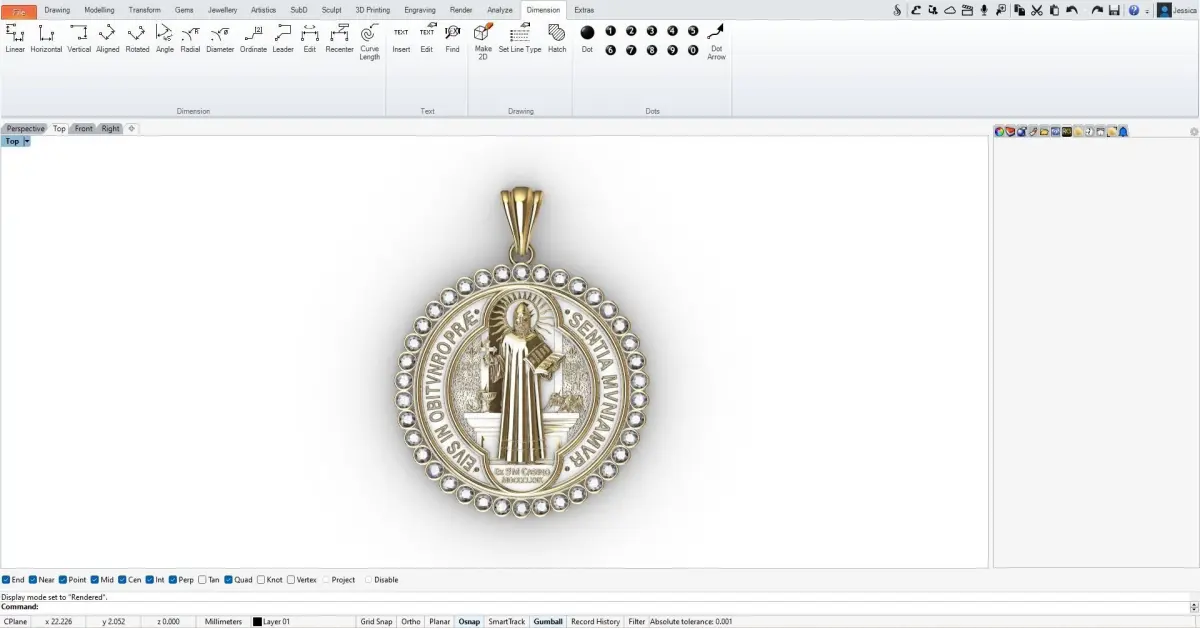The width and height of the screenshot is (1200, 628).
Task: Switch to the Front viewport tab
Action: 83,129
